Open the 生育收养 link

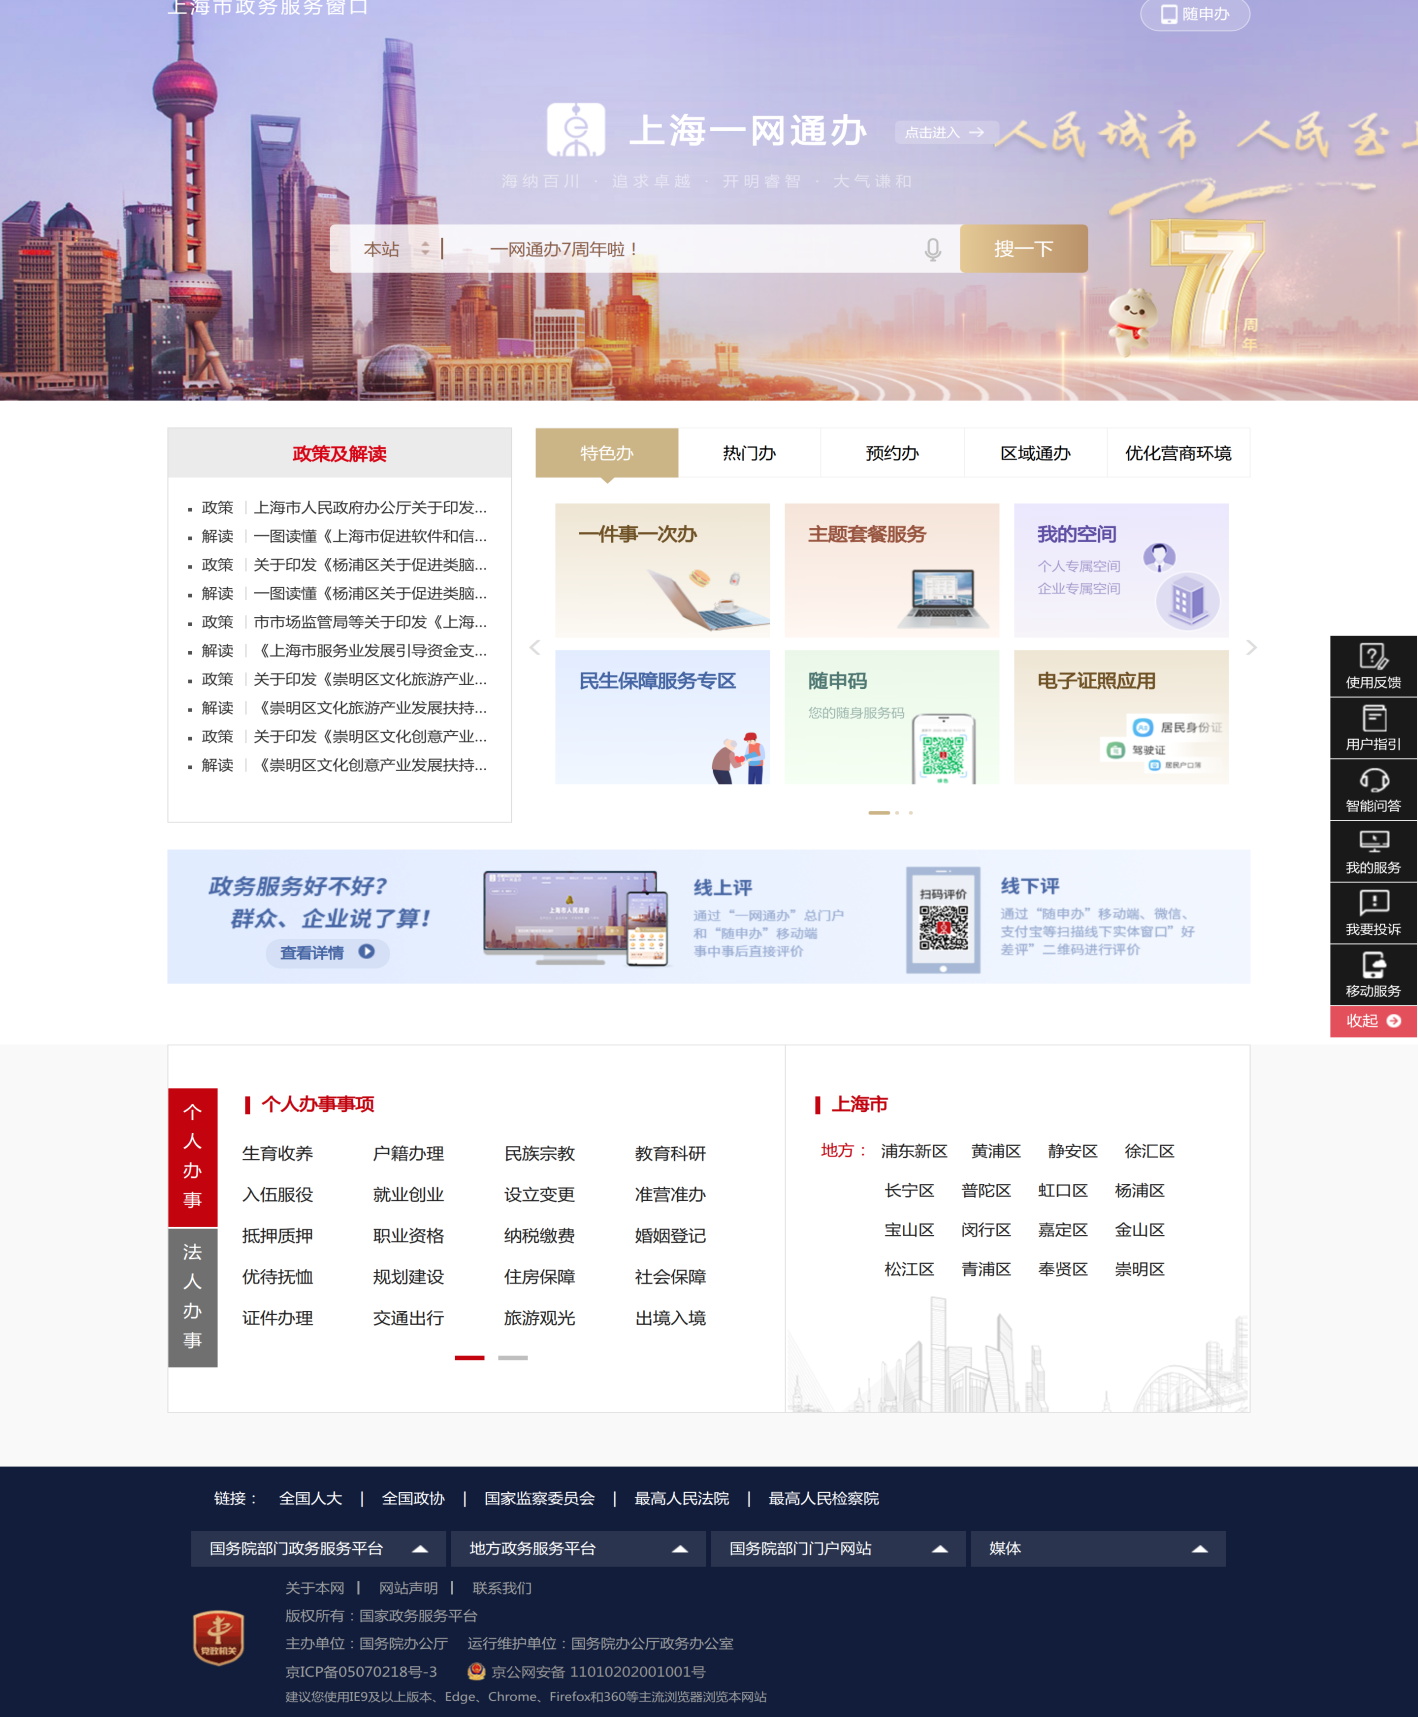278,1153
